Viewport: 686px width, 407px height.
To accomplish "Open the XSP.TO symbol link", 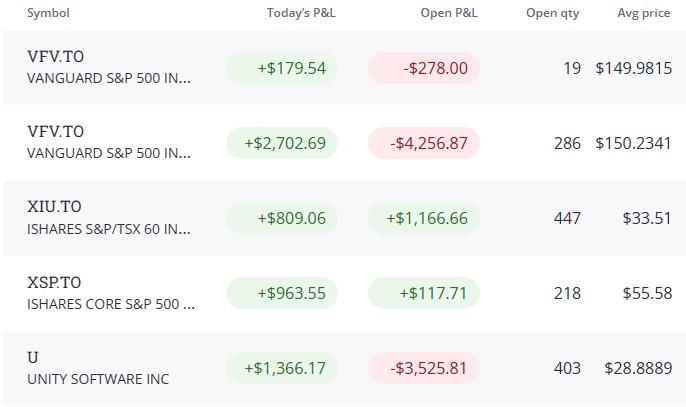I will click(x=54, y=282).
